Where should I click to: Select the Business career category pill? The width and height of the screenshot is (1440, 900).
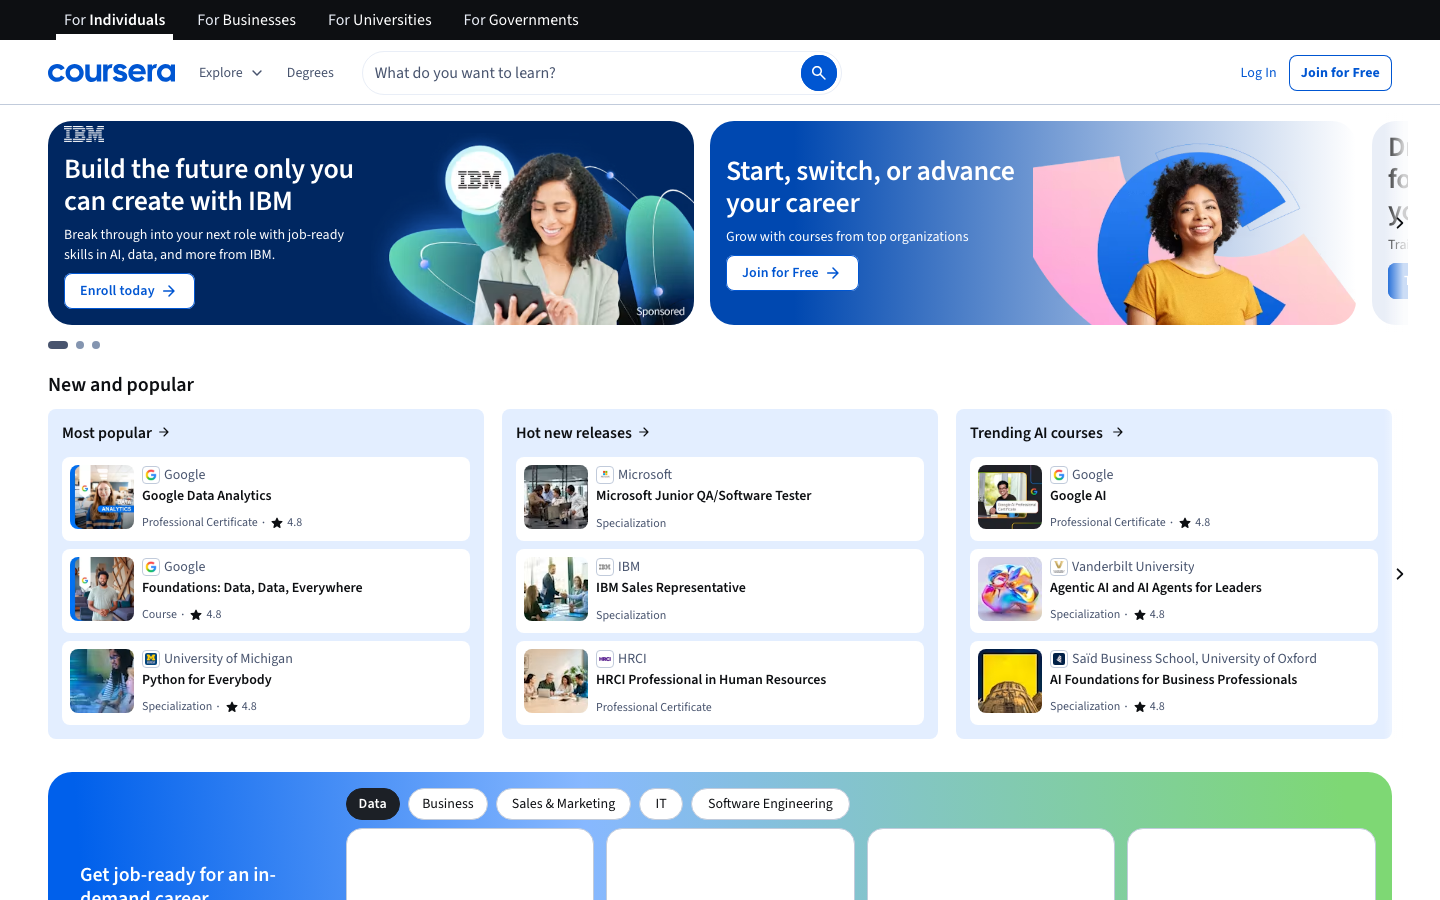448,804
